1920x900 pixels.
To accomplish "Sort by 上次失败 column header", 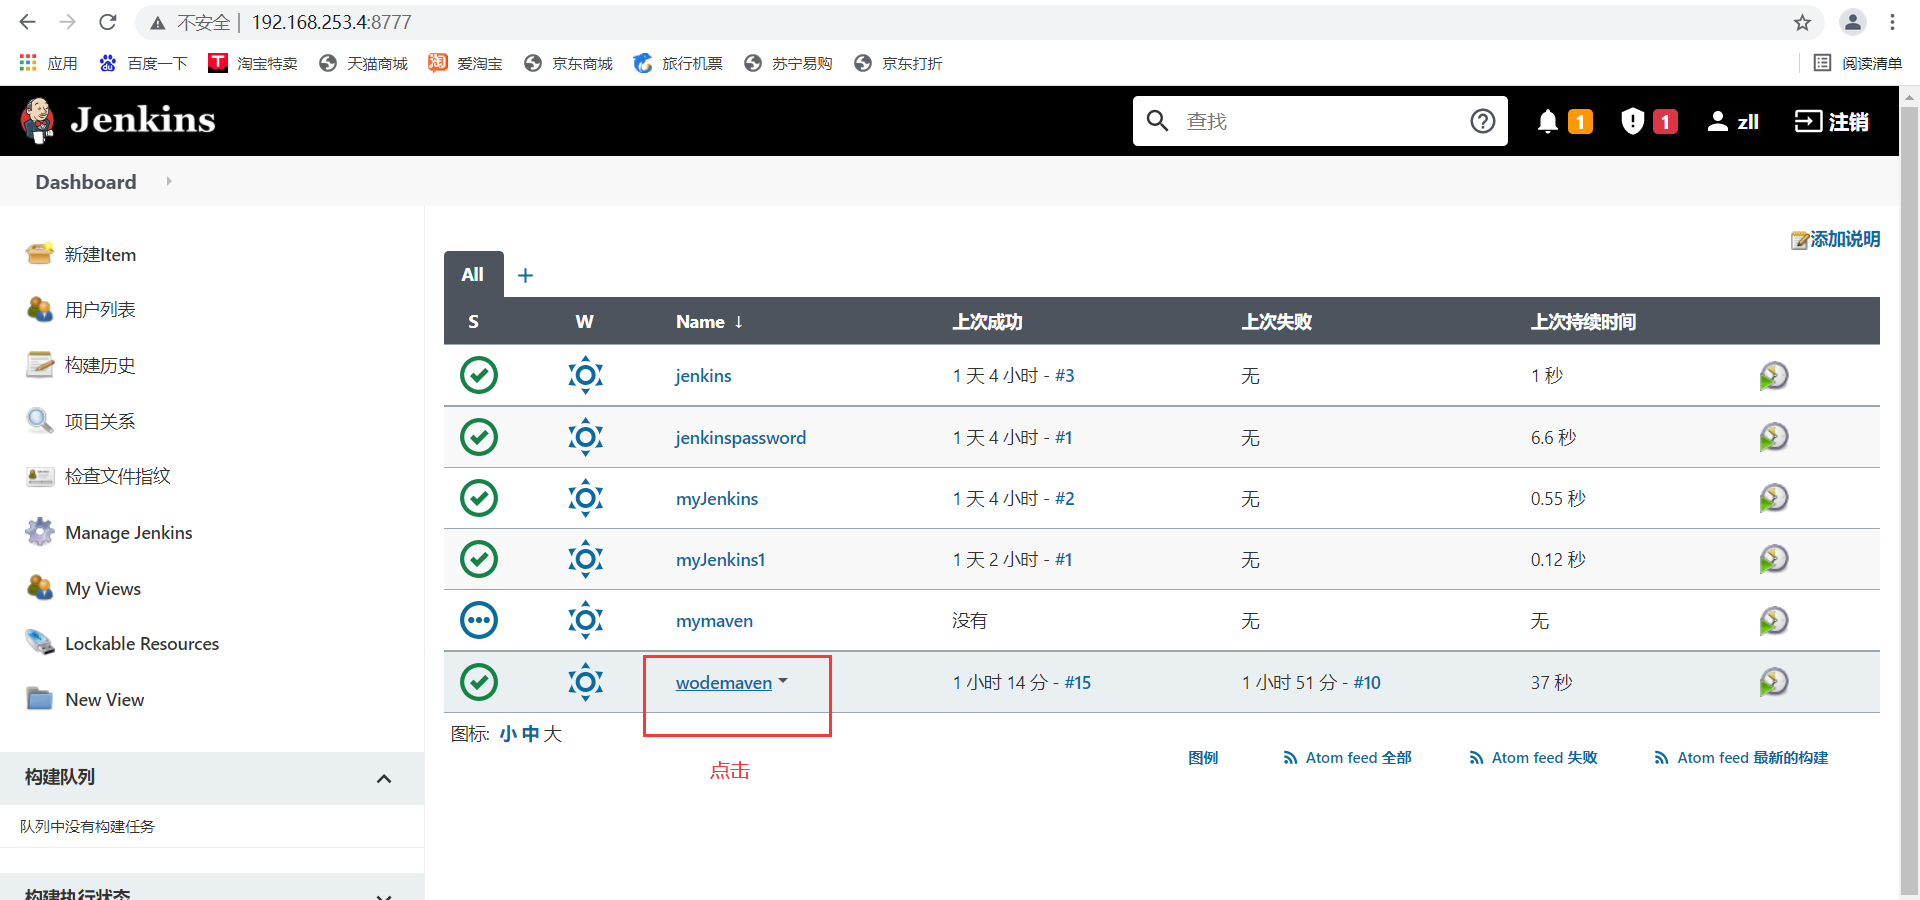I will click(1276, 322).
